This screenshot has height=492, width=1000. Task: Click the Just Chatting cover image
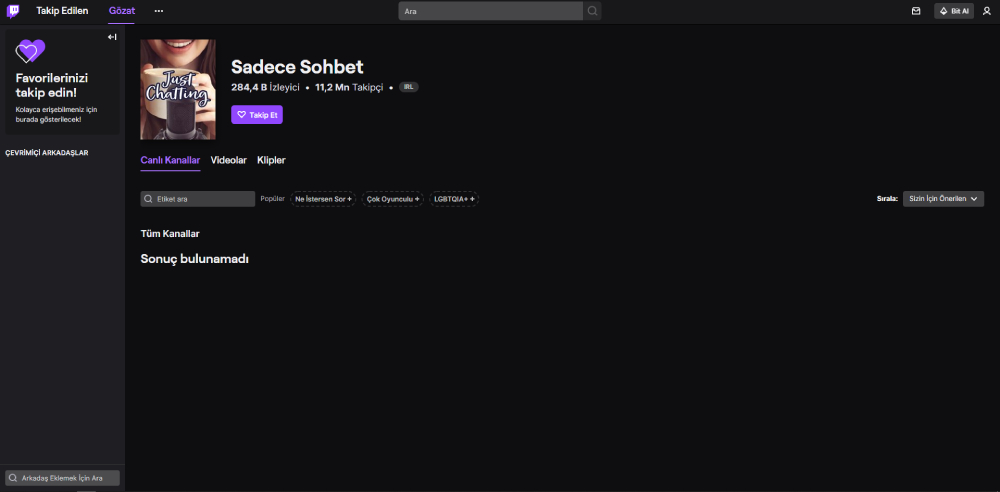[178, 89]
